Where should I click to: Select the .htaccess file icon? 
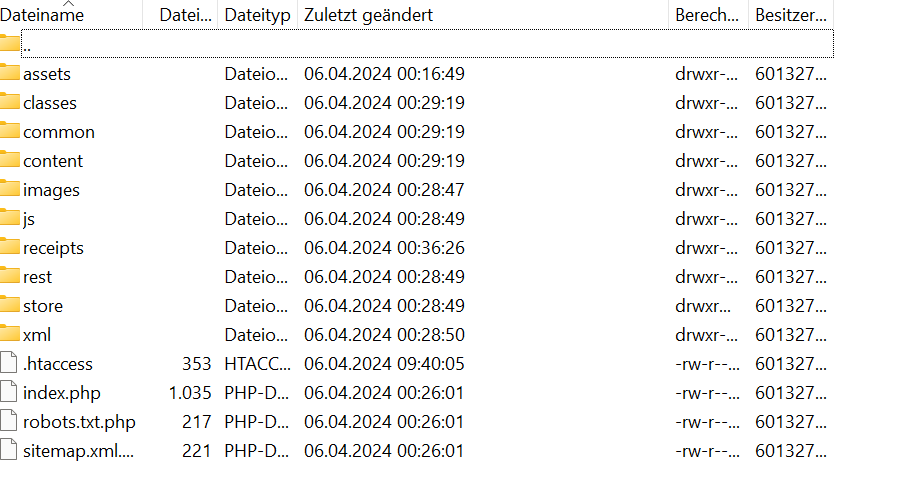point(9,363)
